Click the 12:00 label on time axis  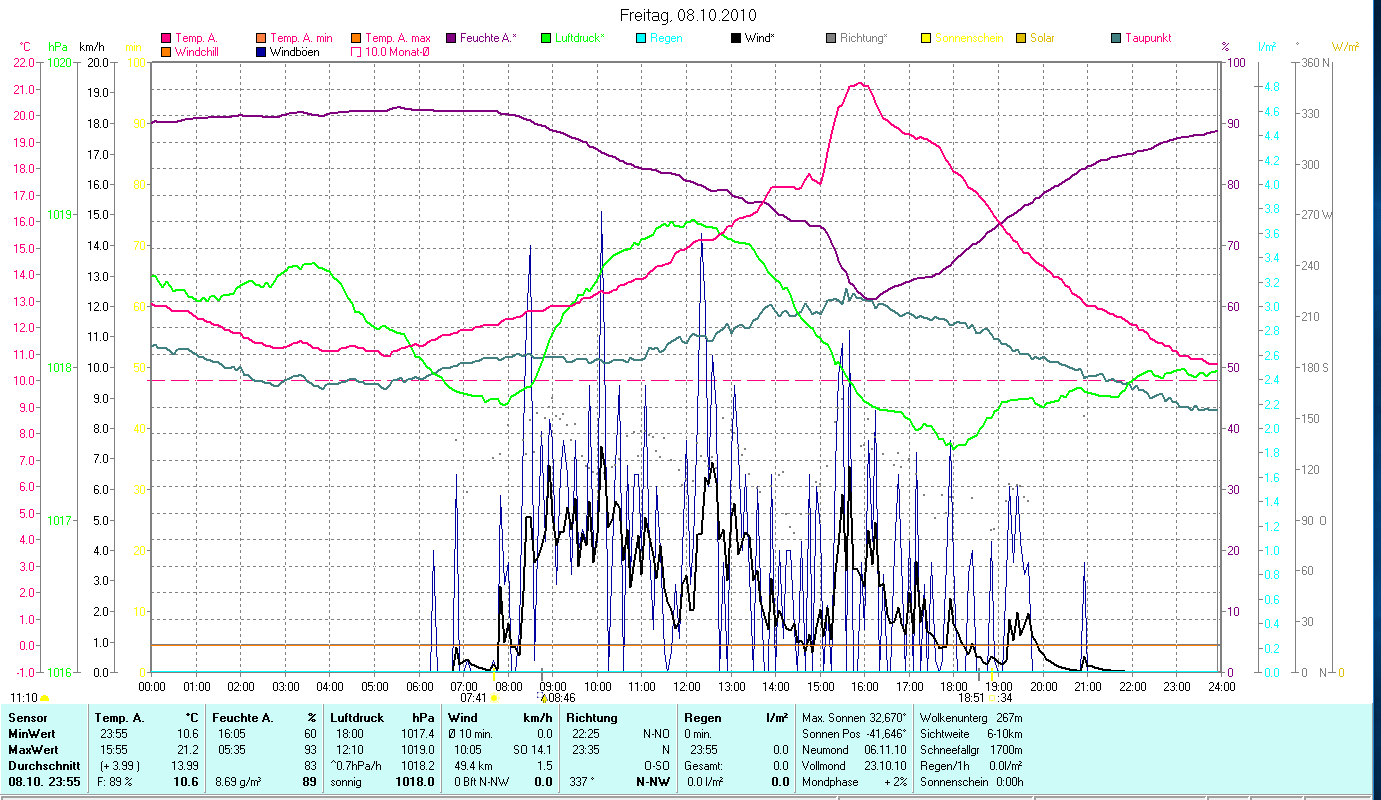[687, 686]
